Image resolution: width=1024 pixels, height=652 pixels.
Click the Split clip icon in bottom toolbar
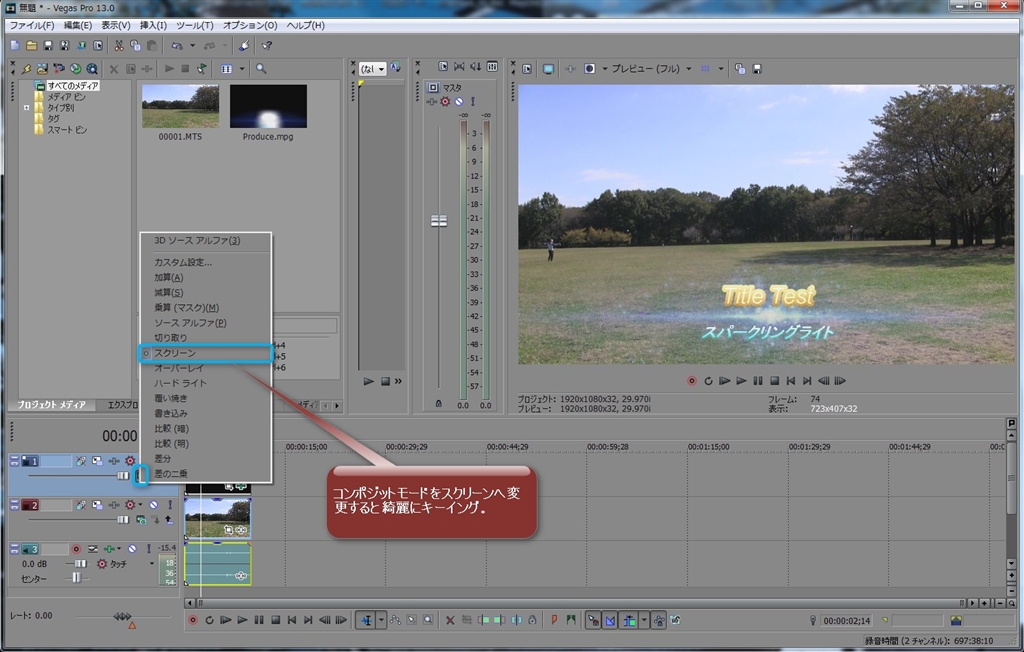click(516, 621)
